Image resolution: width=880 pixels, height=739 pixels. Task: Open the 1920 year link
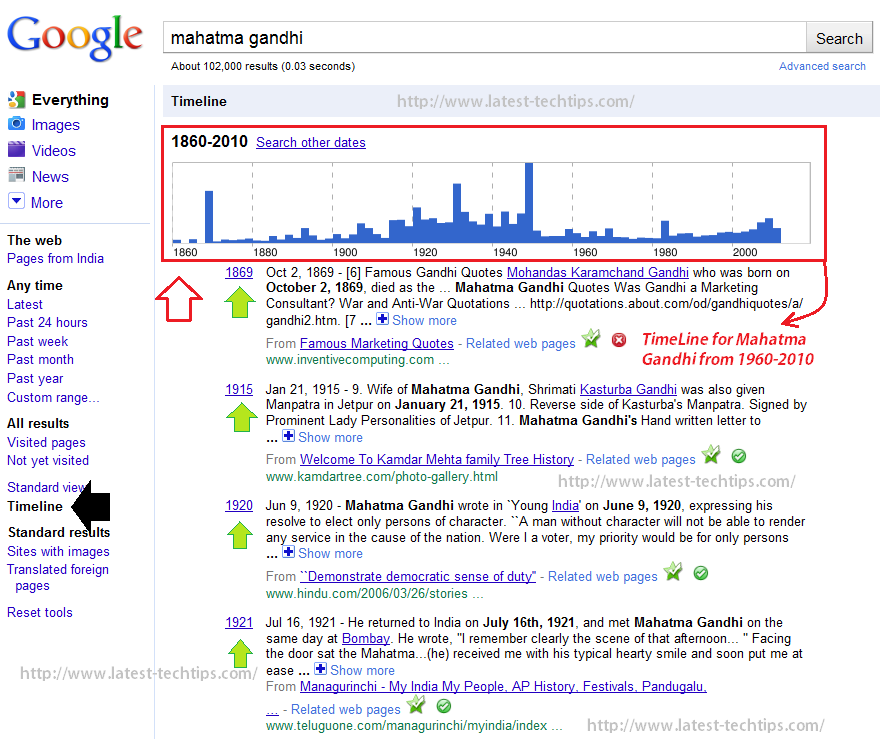pyautogui.click(x=239, y=506)
